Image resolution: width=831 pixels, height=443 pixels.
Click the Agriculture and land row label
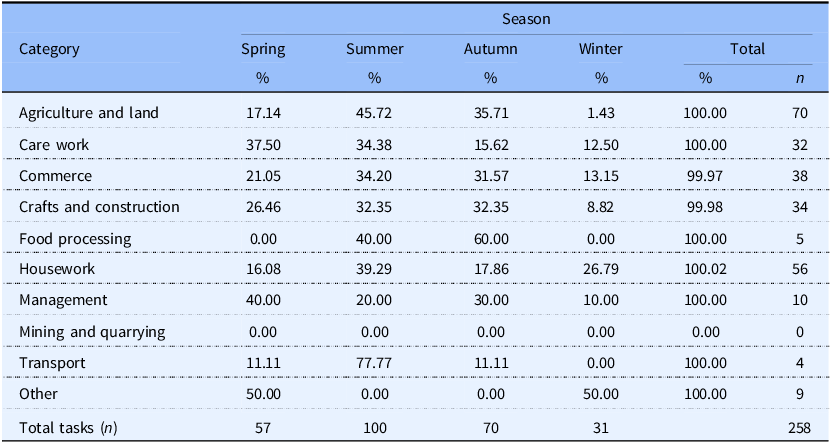(89, 113)
